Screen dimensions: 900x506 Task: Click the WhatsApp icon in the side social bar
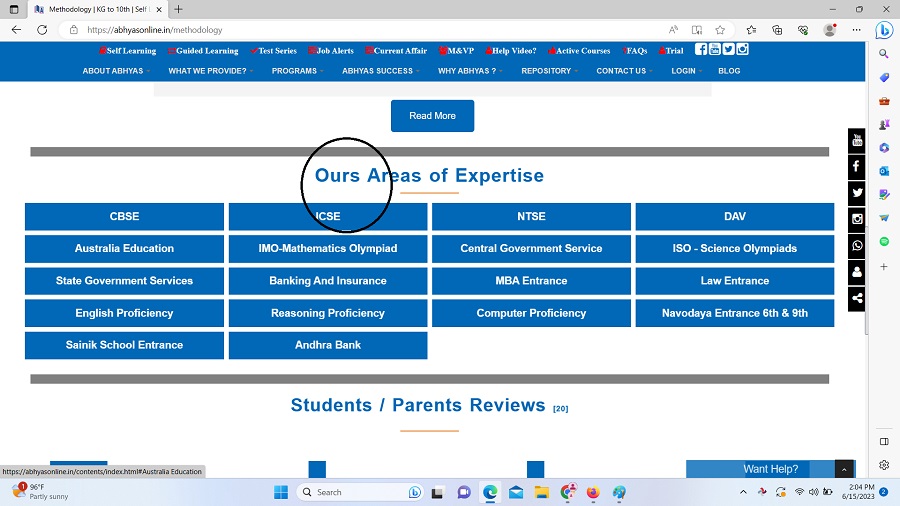pyautogui.click(x=857, y=245)
